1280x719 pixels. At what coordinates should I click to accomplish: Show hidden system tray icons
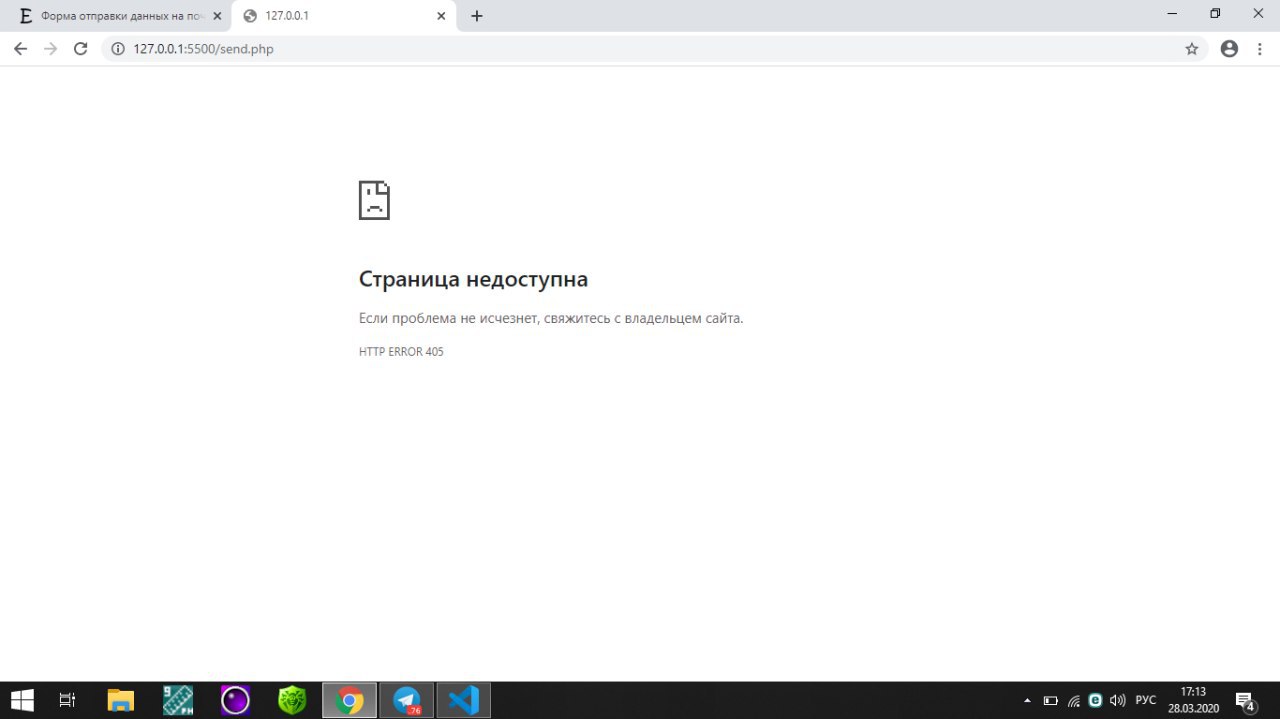1027,700
